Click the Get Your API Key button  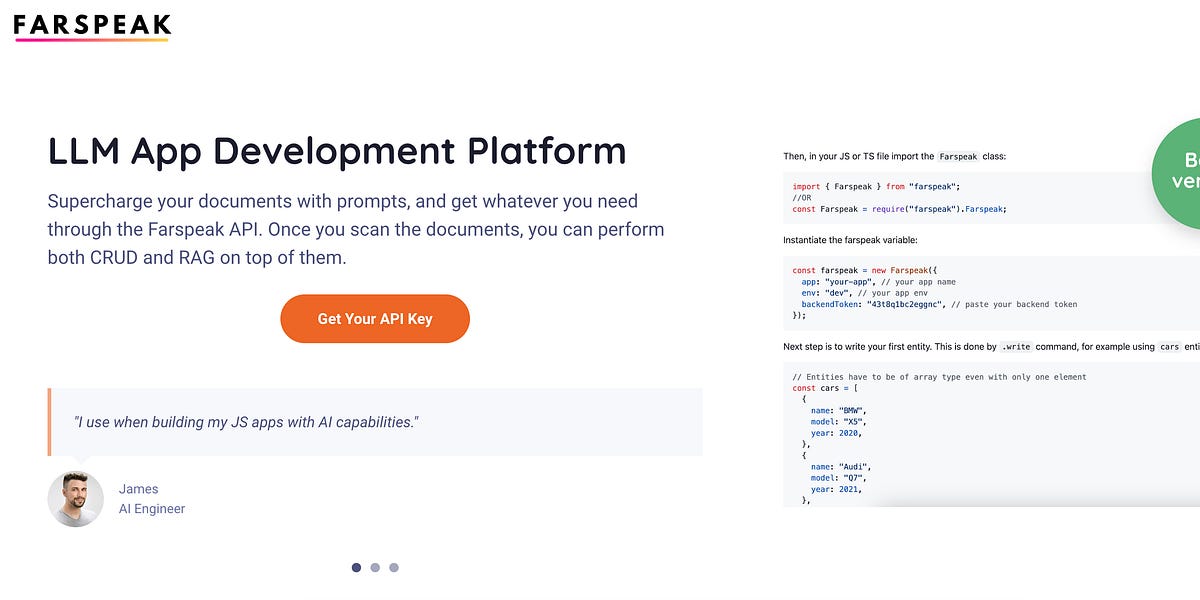point(374,318)
